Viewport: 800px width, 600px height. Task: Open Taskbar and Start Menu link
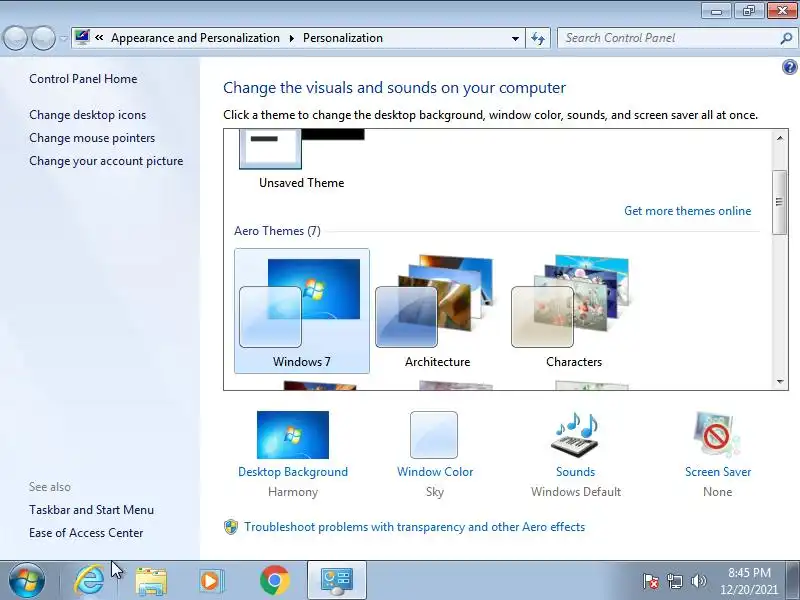point(91,510)
